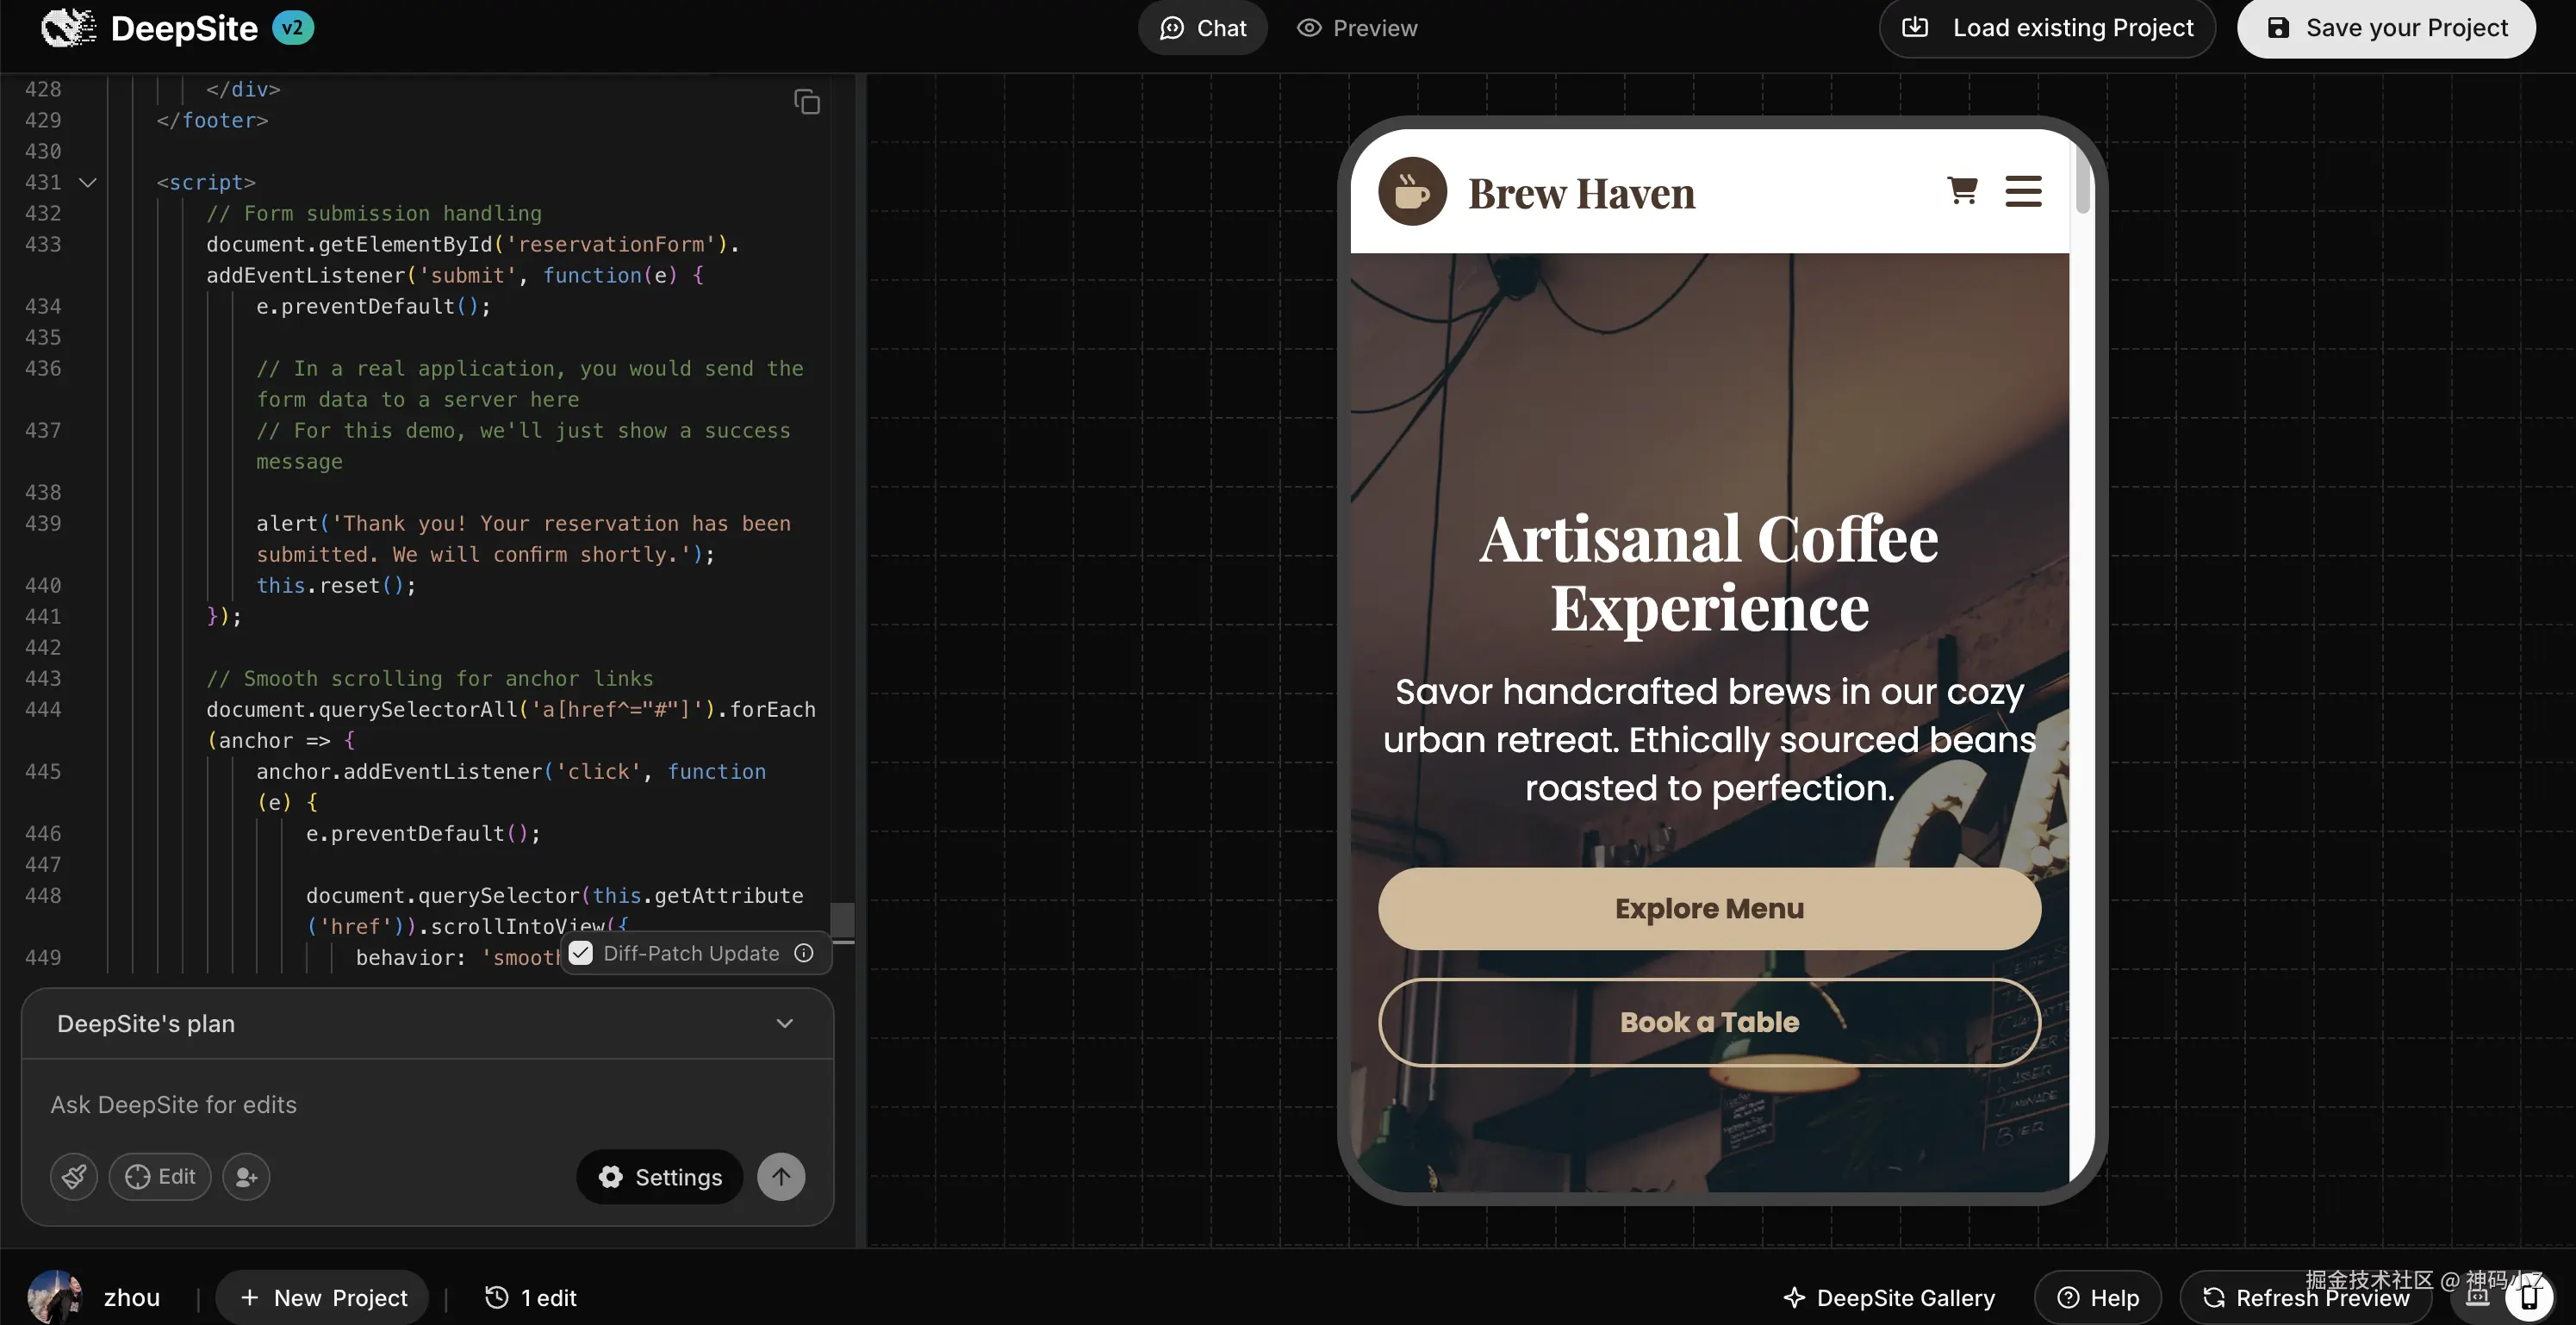Screen dimensions: 2576x1325
Task: Open the Settings popup
Action: click(x=660, y=1176)
